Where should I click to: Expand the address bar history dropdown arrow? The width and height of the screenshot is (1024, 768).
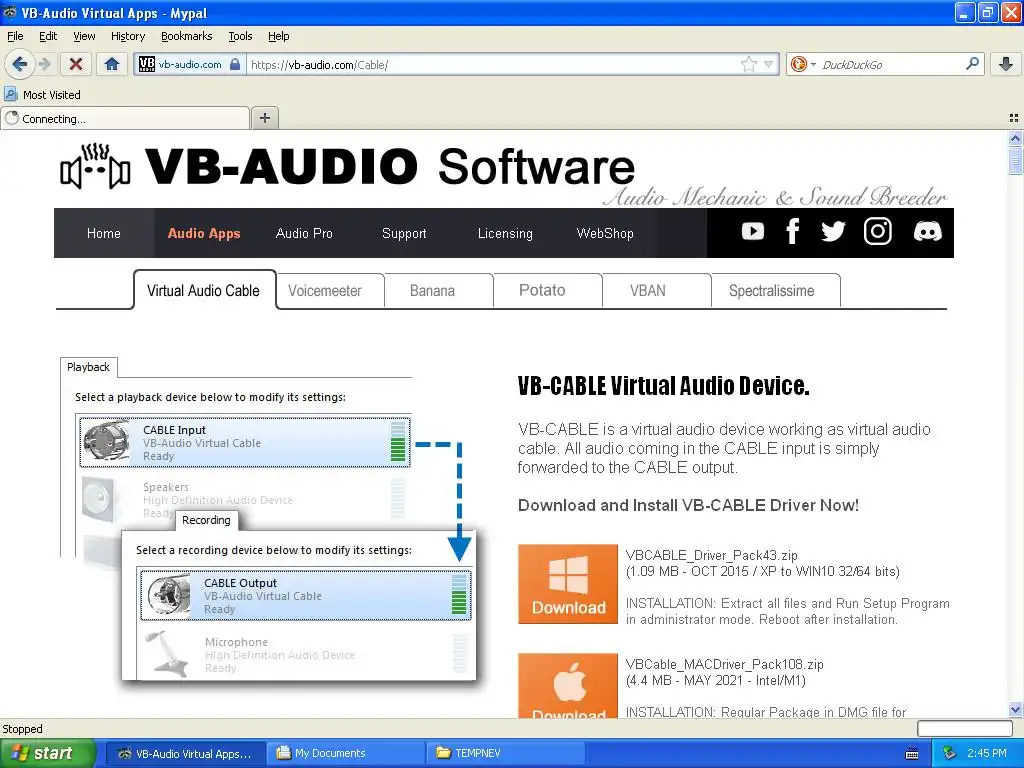pos(769,64)
